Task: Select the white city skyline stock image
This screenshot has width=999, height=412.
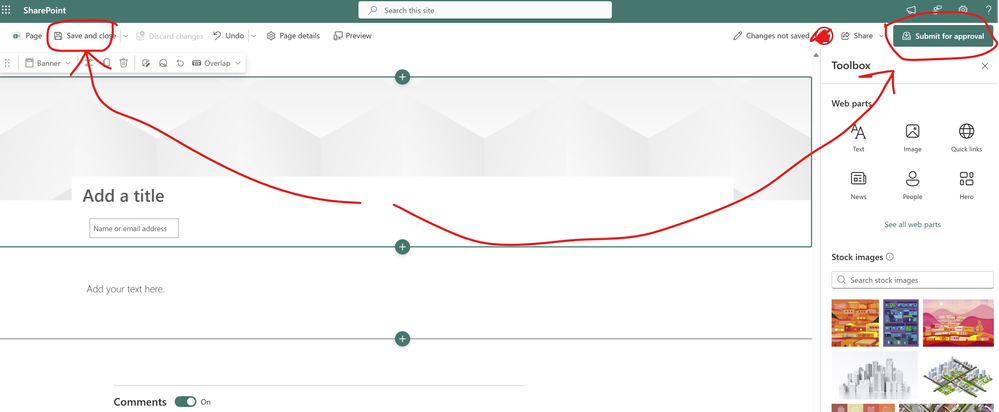Action: 875,374
